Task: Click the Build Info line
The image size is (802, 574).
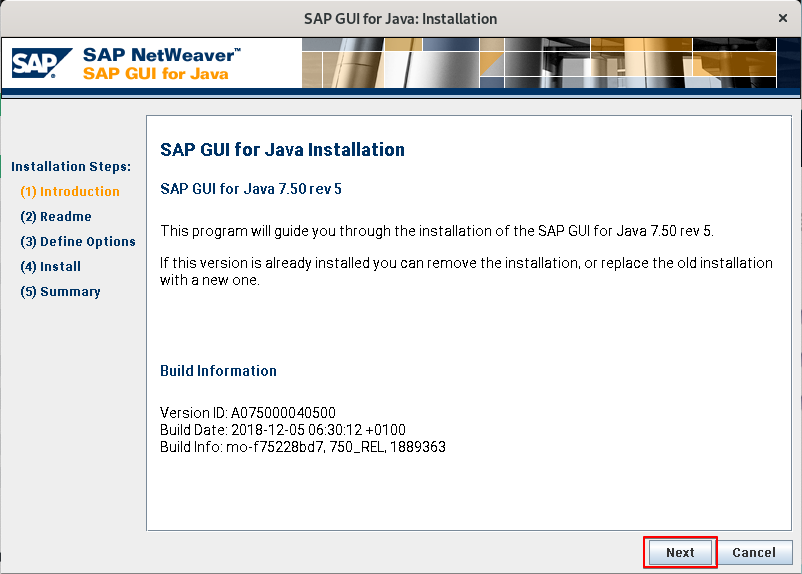Action: pyautogui.click(x=303, y=447)
